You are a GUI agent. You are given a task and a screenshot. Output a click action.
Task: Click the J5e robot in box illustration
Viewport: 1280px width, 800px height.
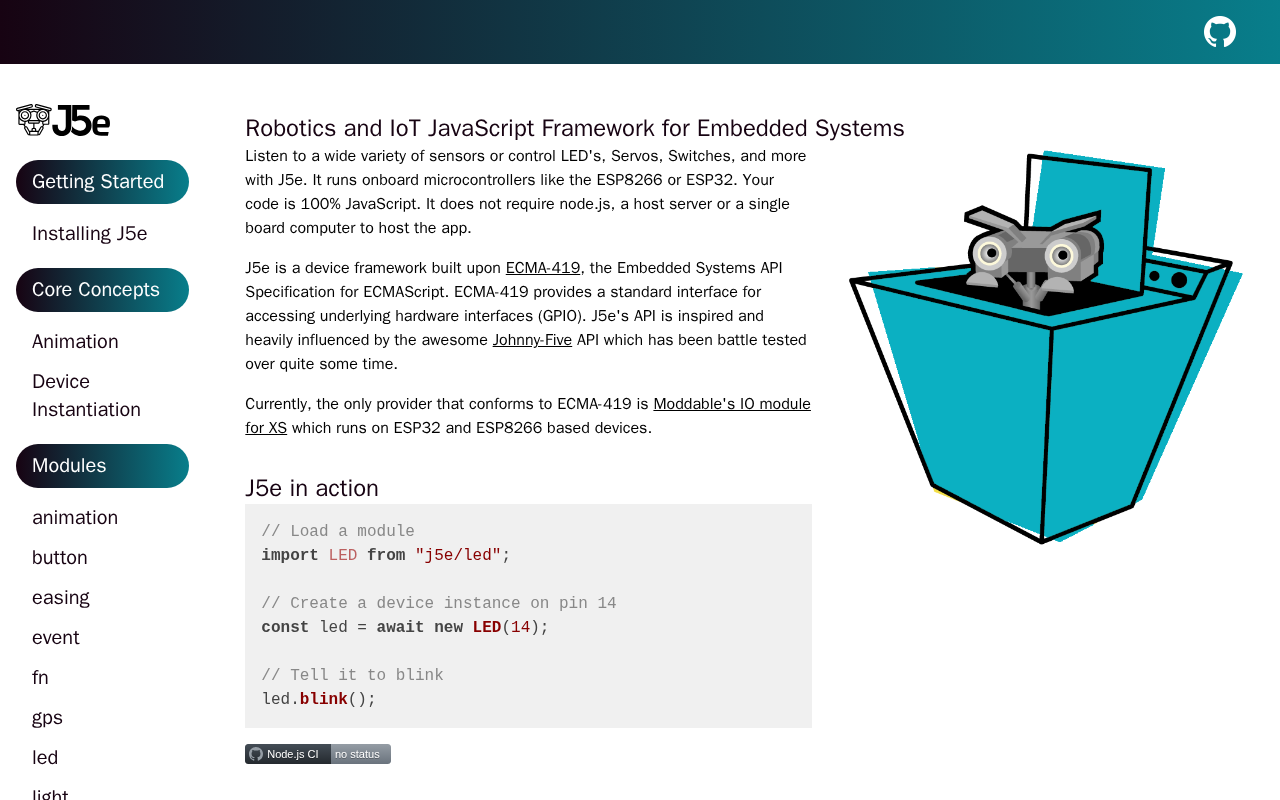pyautogui.click(x=1045, y=347)
